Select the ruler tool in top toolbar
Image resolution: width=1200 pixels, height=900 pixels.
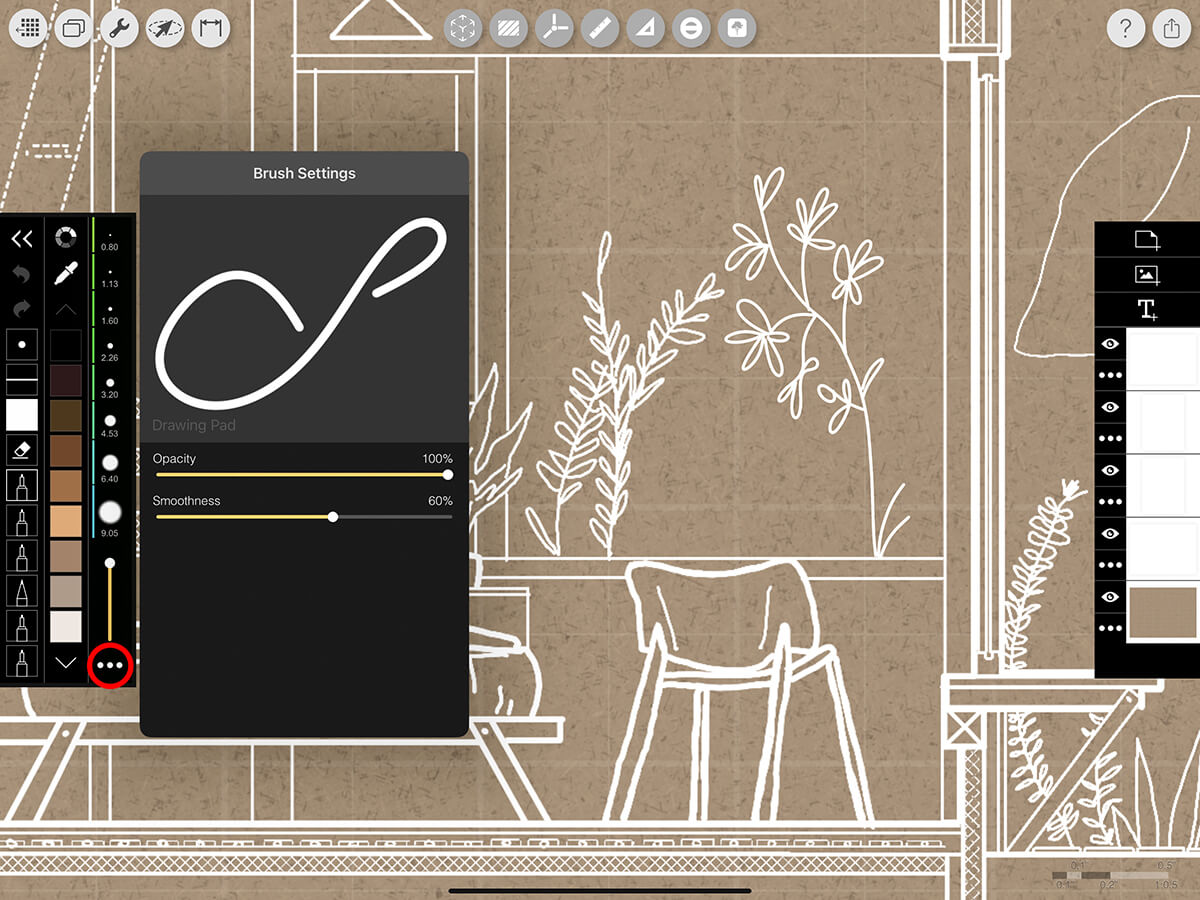pos(599,29)
